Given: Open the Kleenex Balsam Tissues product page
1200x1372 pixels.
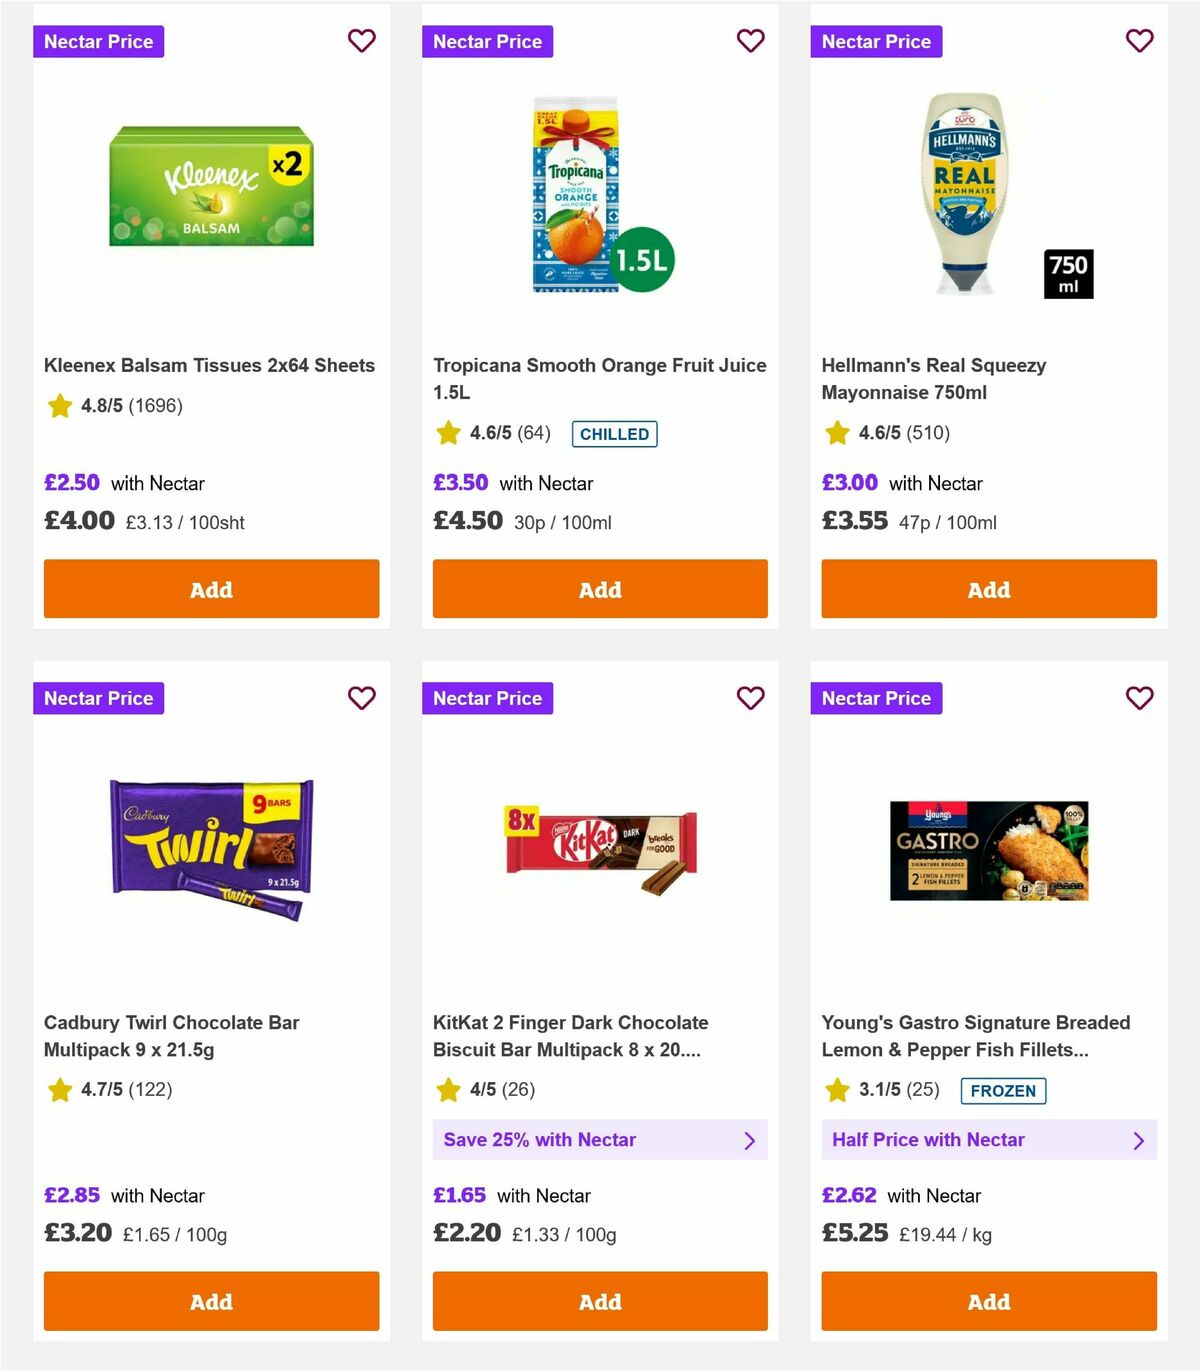Looking at the screenshot, I should (209, 365).
